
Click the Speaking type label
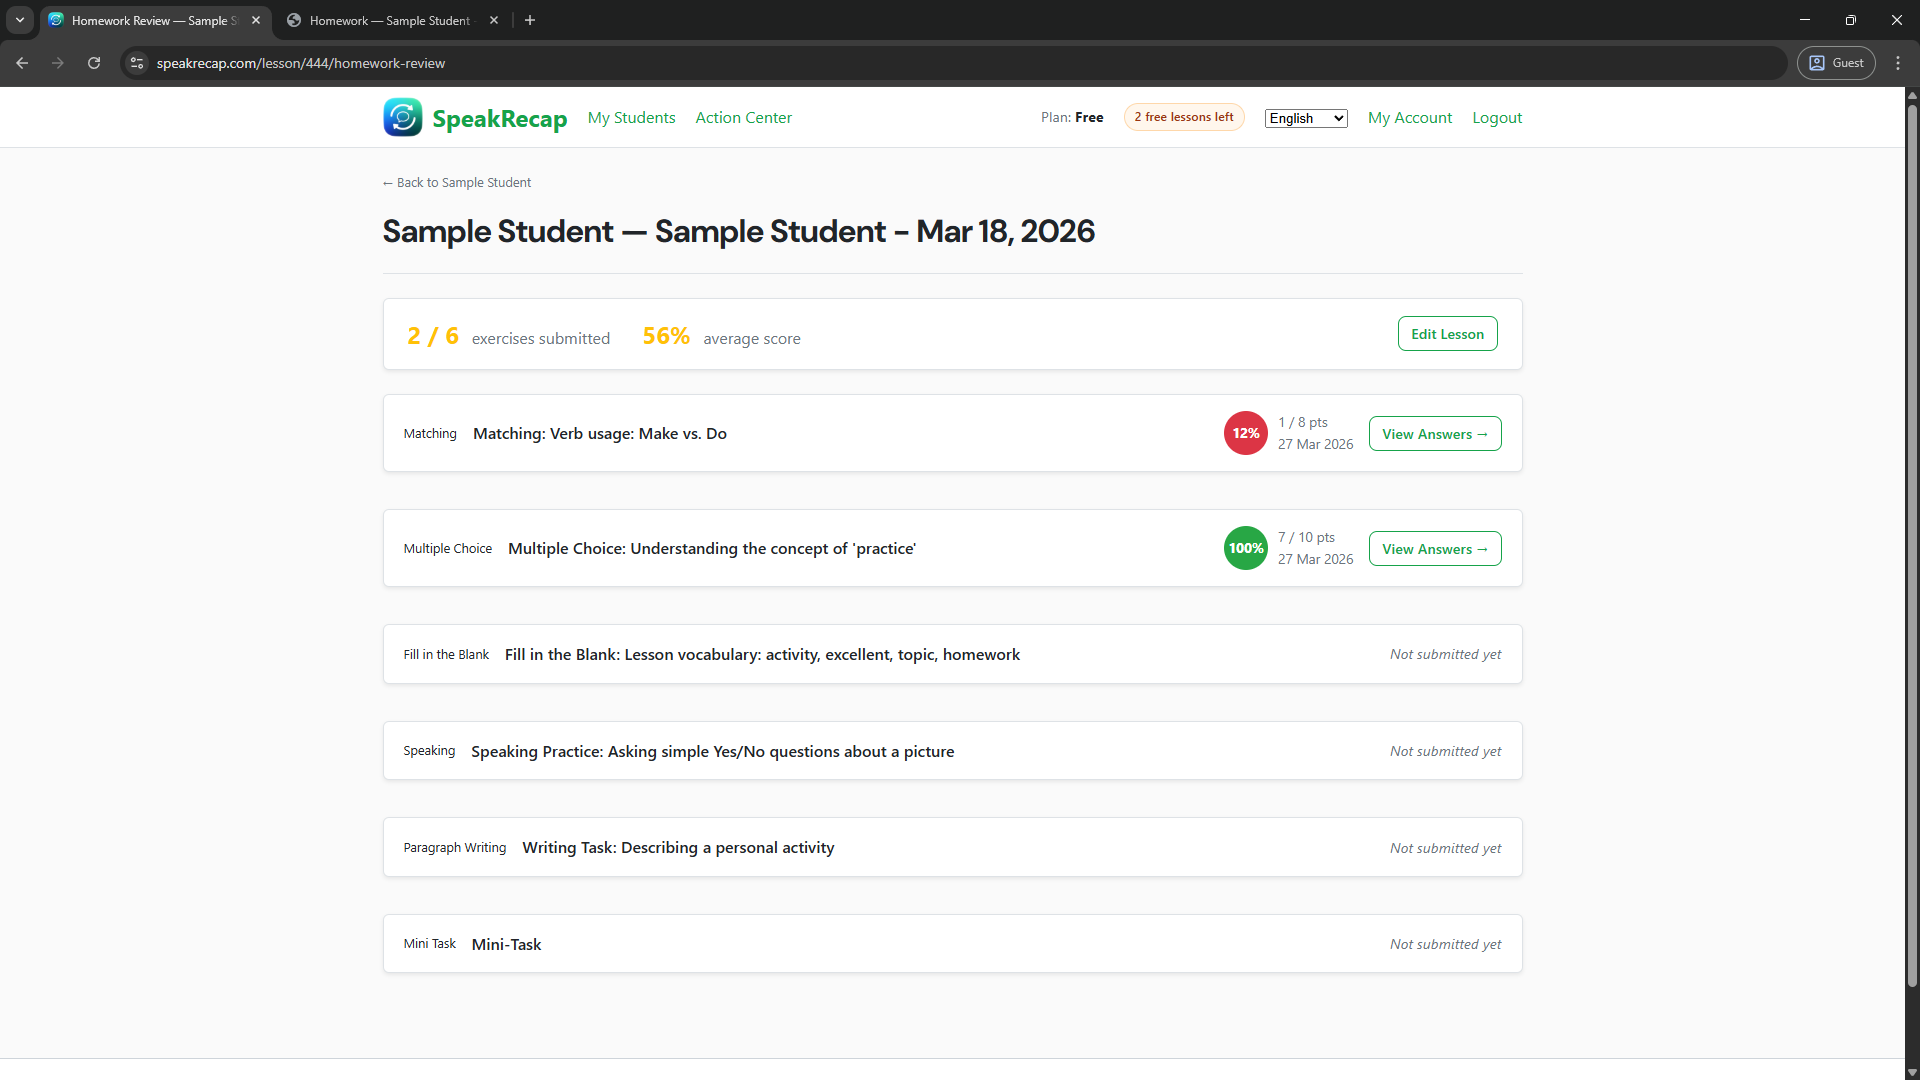coord(429,750)
